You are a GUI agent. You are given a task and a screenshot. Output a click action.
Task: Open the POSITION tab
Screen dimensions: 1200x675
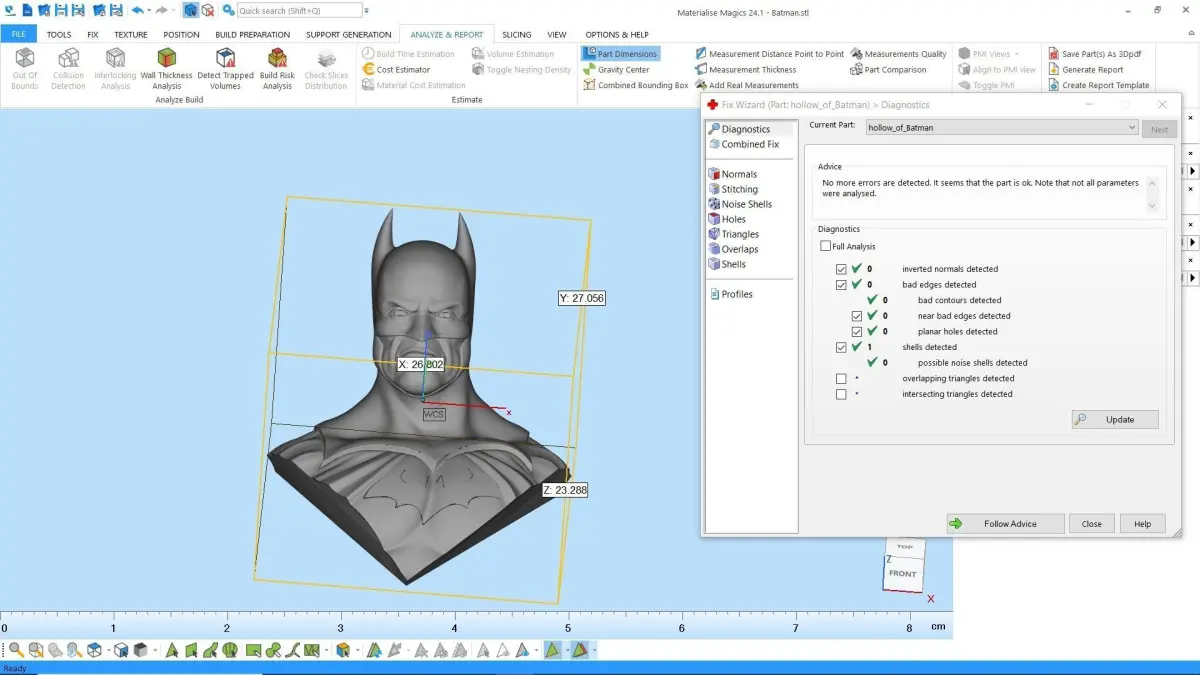click(182, 34)
